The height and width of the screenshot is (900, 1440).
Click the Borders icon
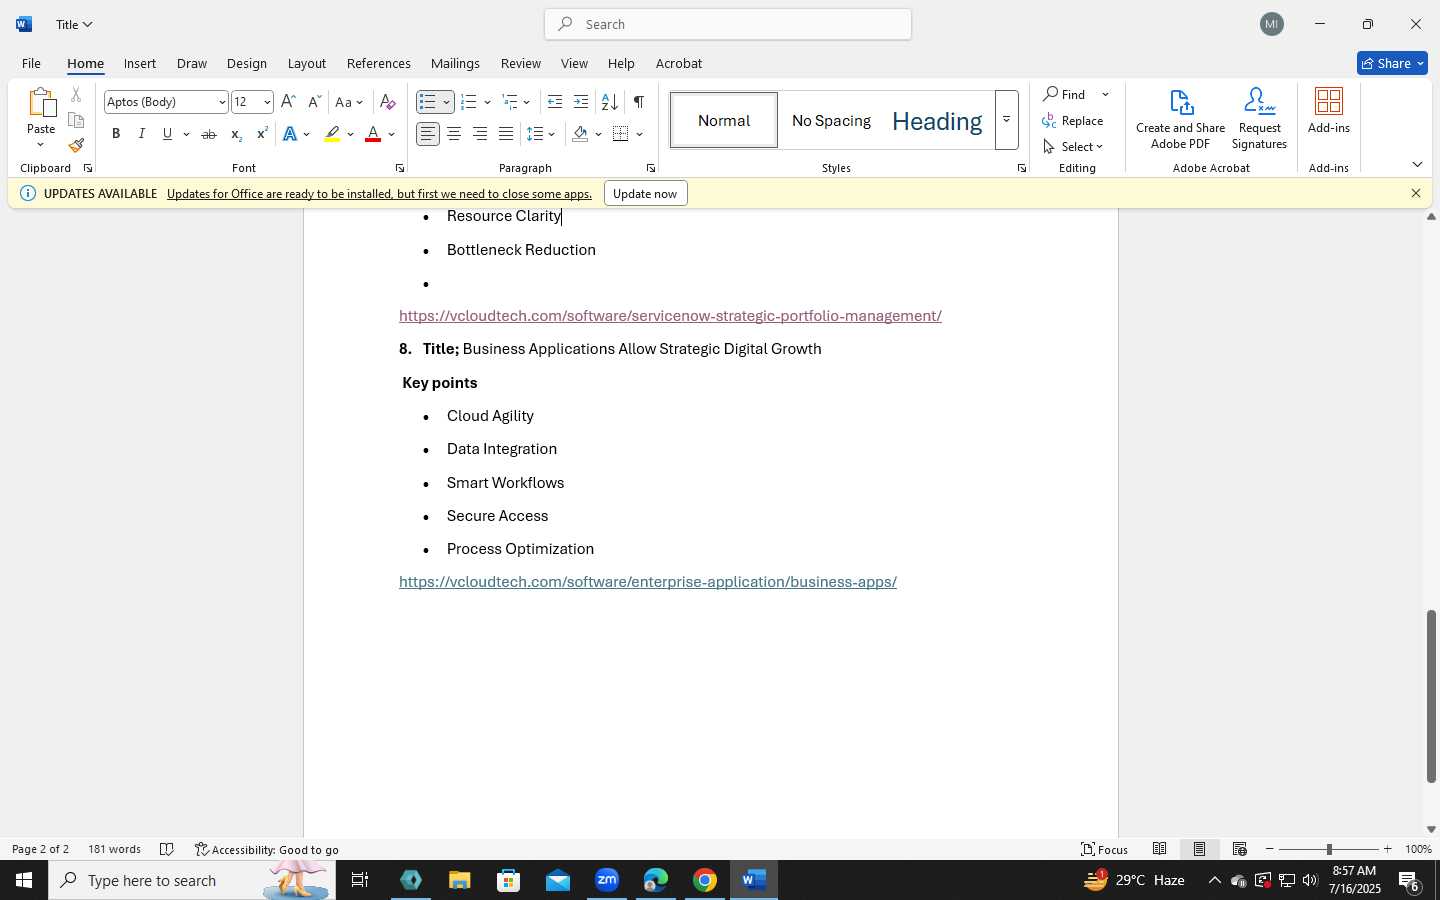point(621,134)
